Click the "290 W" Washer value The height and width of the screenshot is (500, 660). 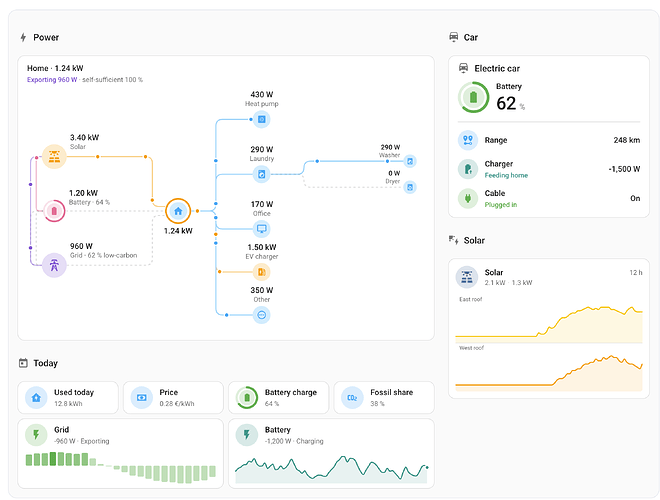click(x=390, y=147)
